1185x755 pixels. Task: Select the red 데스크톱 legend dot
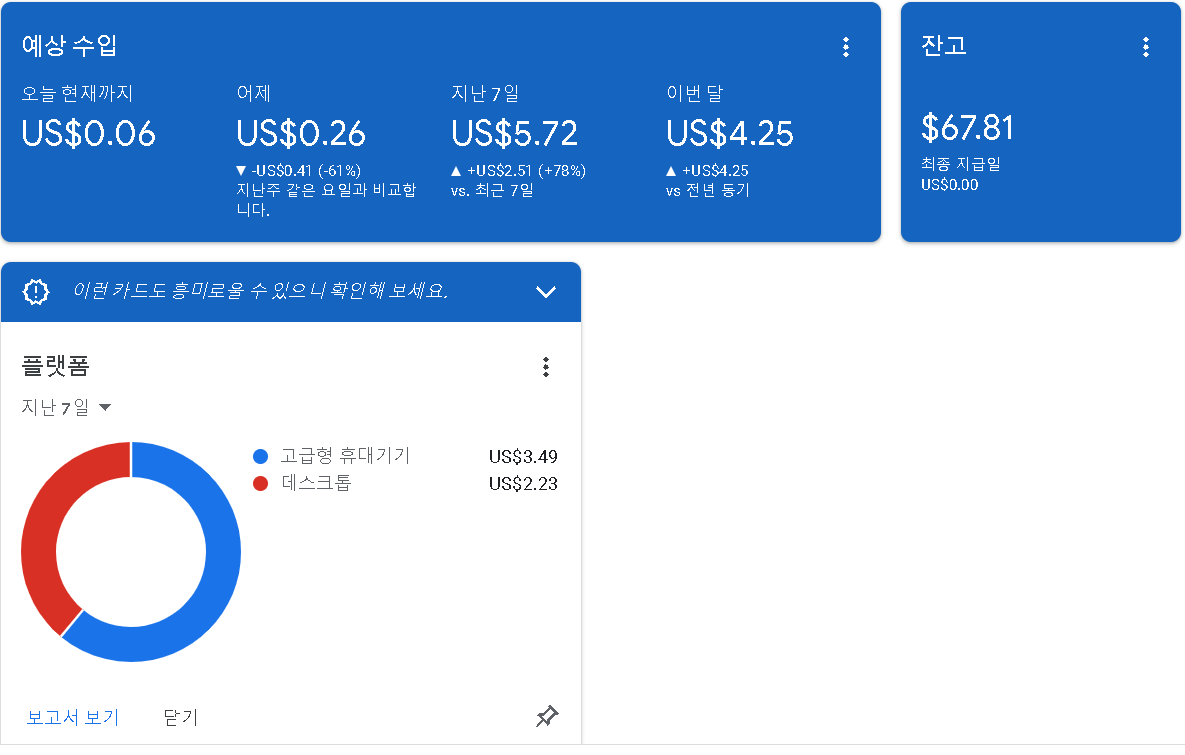[261, 484]
